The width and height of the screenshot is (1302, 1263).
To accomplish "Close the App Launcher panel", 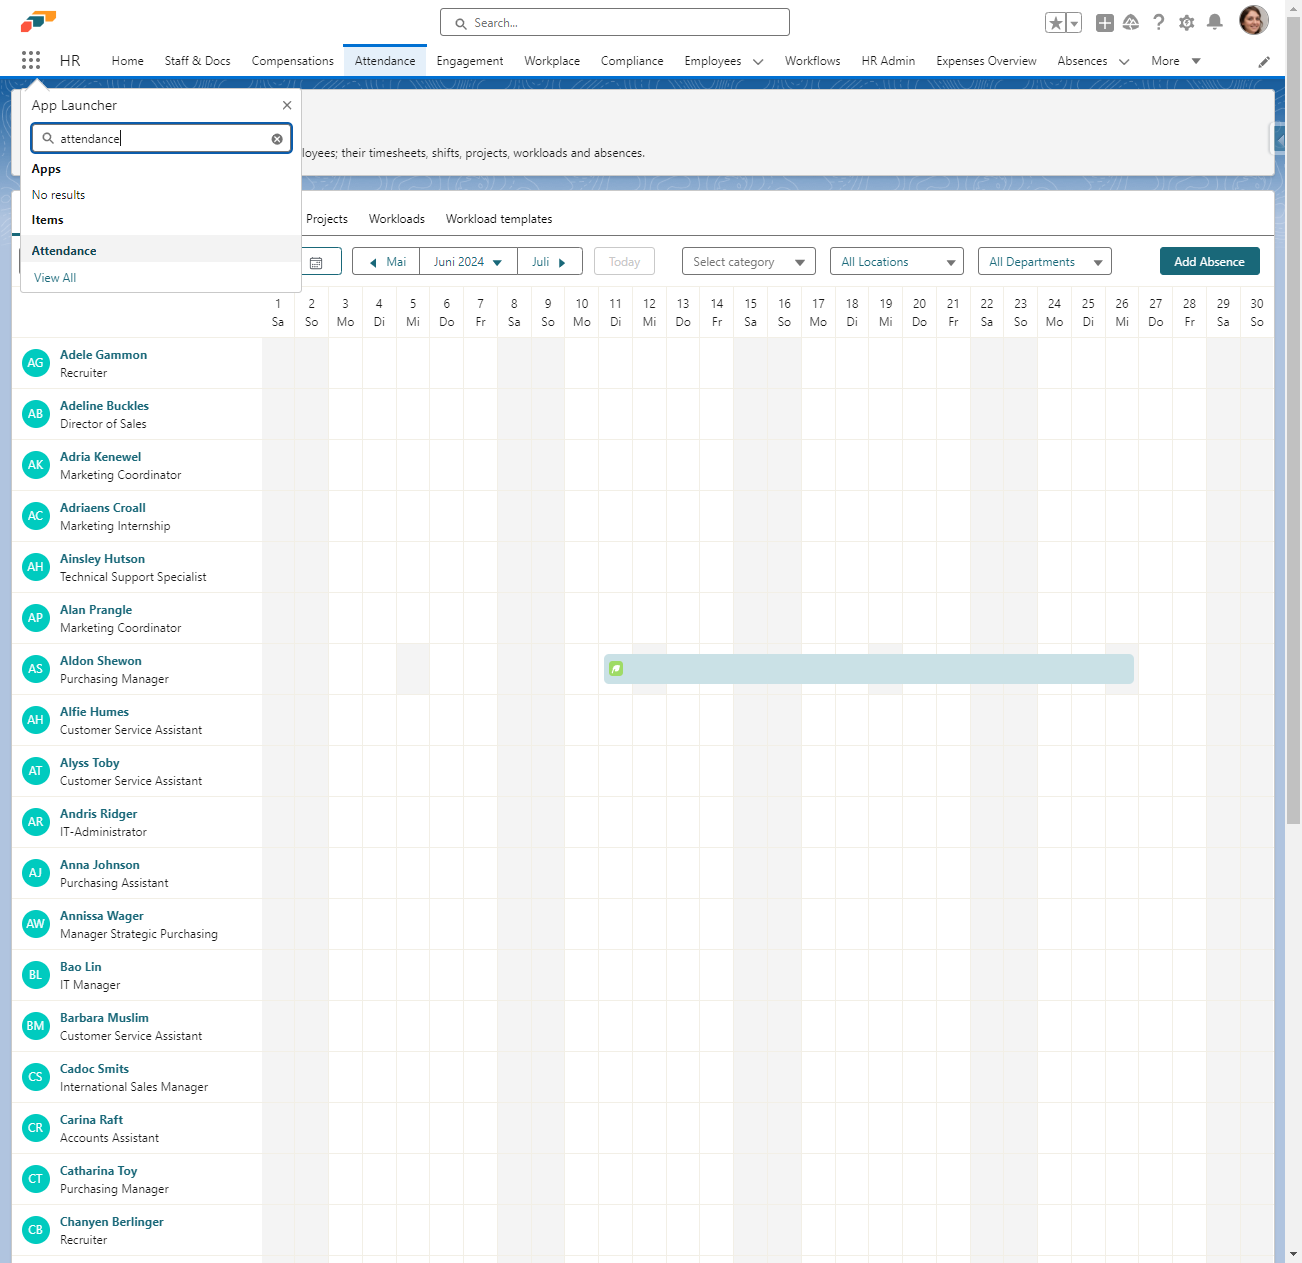I will pyautogui.click(x=287, y=105).
